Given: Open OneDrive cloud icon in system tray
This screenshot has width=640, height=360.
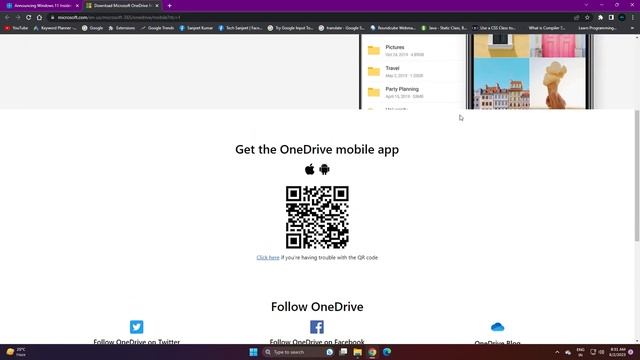Looking at the screenshot, I should 568,352.
